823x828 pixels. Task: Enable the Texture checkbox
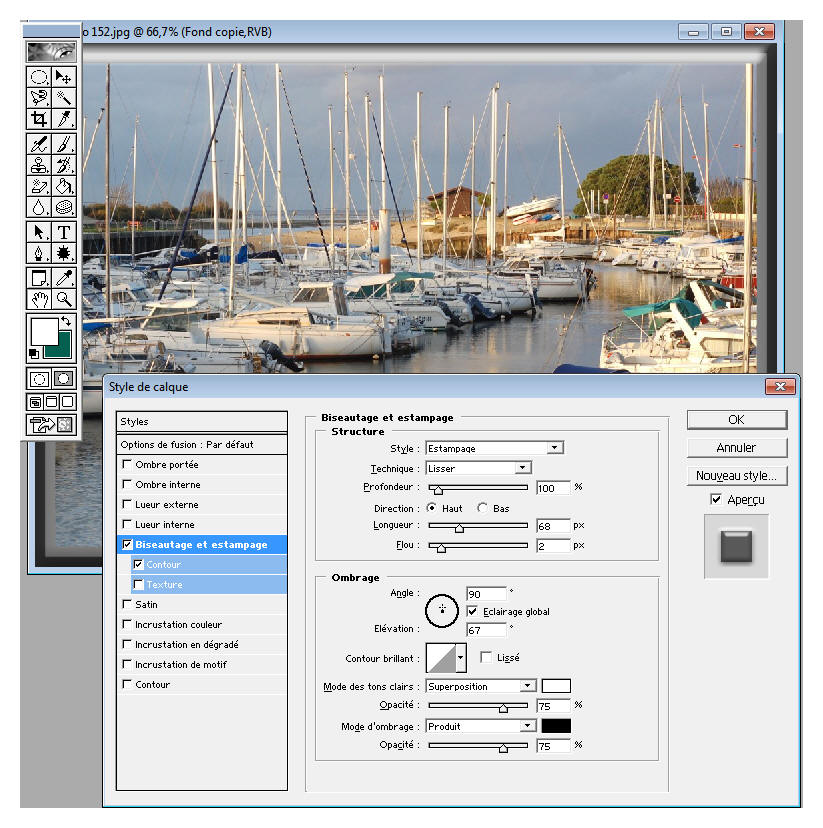pyautogui.click(x=138, y=585)
